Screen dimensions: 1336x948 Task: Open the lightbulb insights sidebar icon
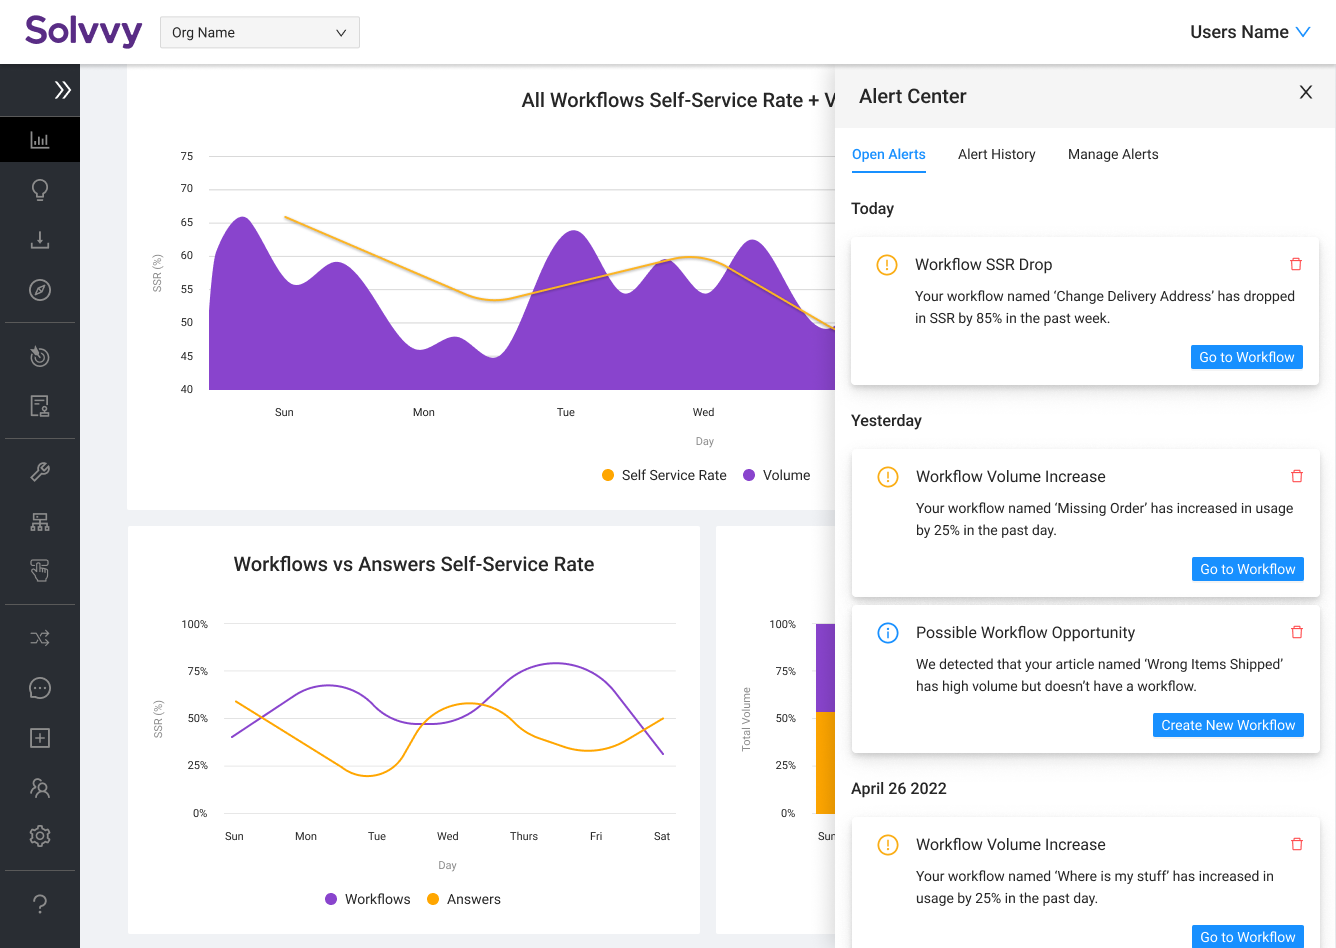(40, 190)
